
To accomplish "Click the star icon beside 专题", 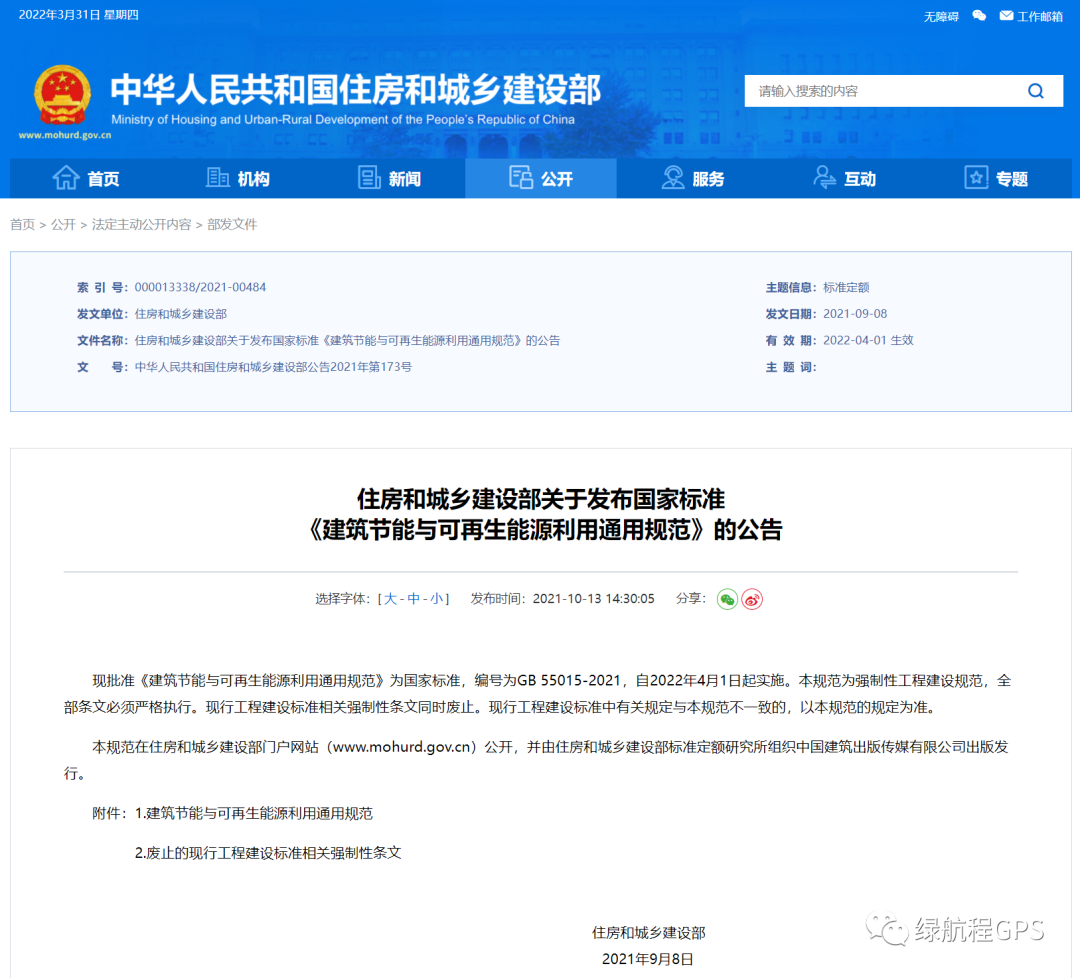I will click(x=975, y=177).
